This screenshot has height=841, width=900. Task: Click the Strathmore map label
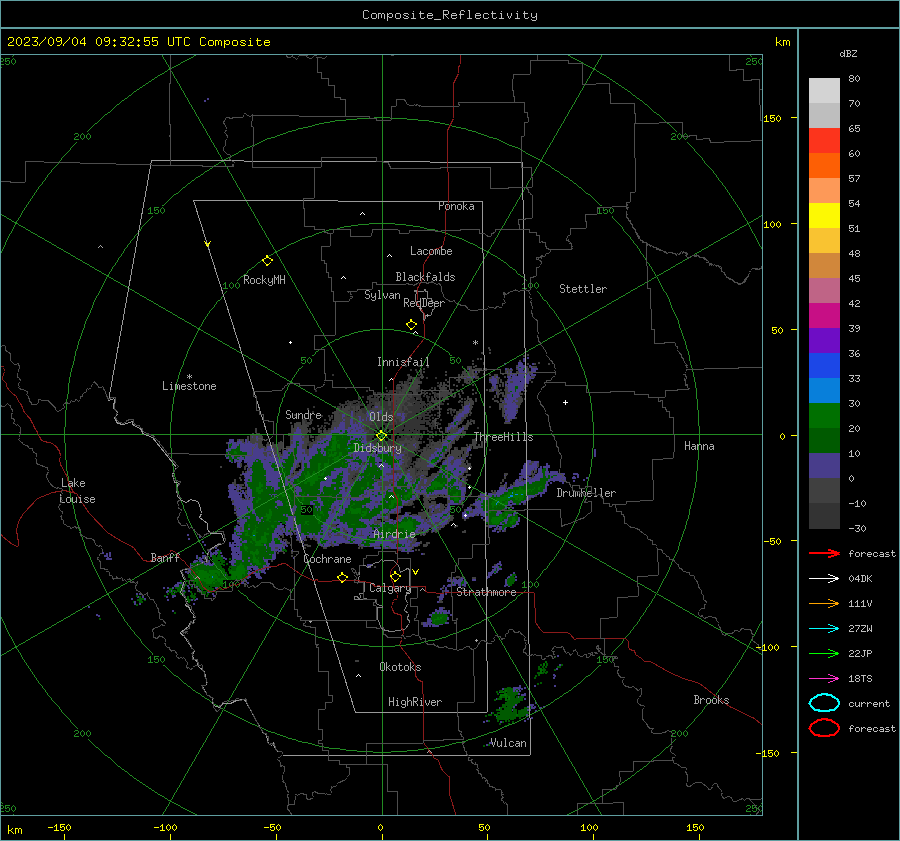point(486,592)
